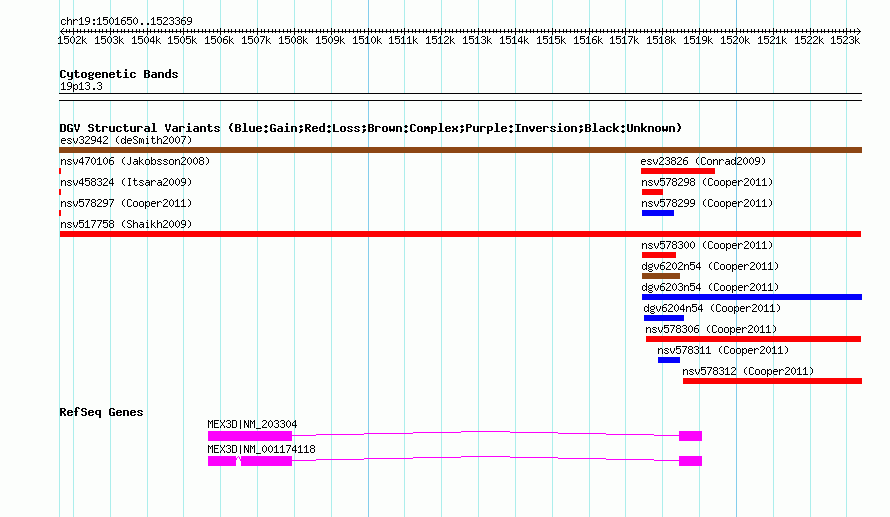Select the leftmost exon of NM_001174118

point(222,461)
